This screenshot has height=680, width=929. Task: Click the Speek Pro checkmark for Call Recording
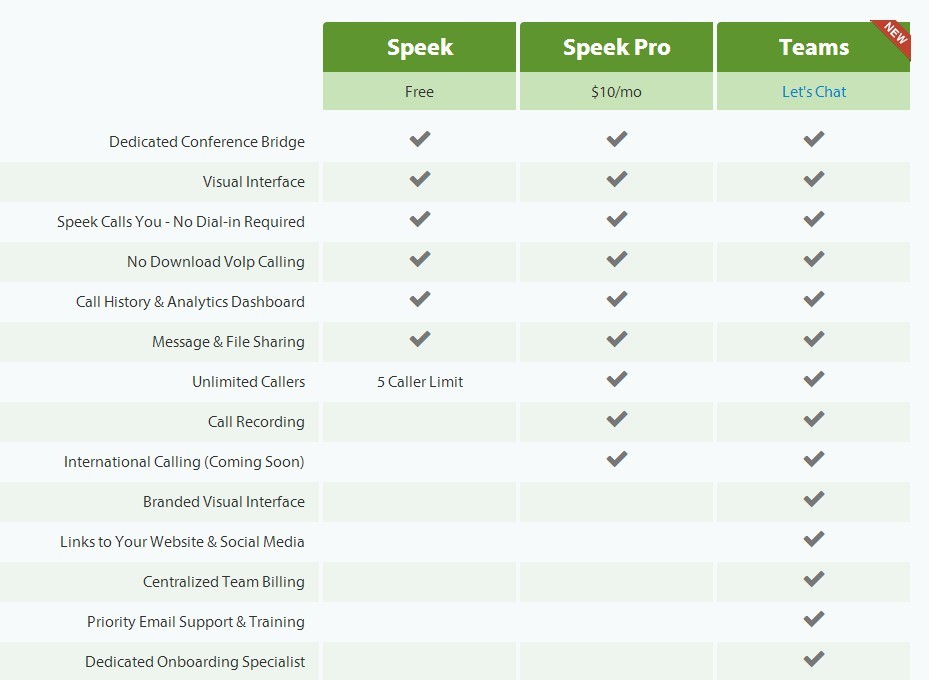click(616, 419)
